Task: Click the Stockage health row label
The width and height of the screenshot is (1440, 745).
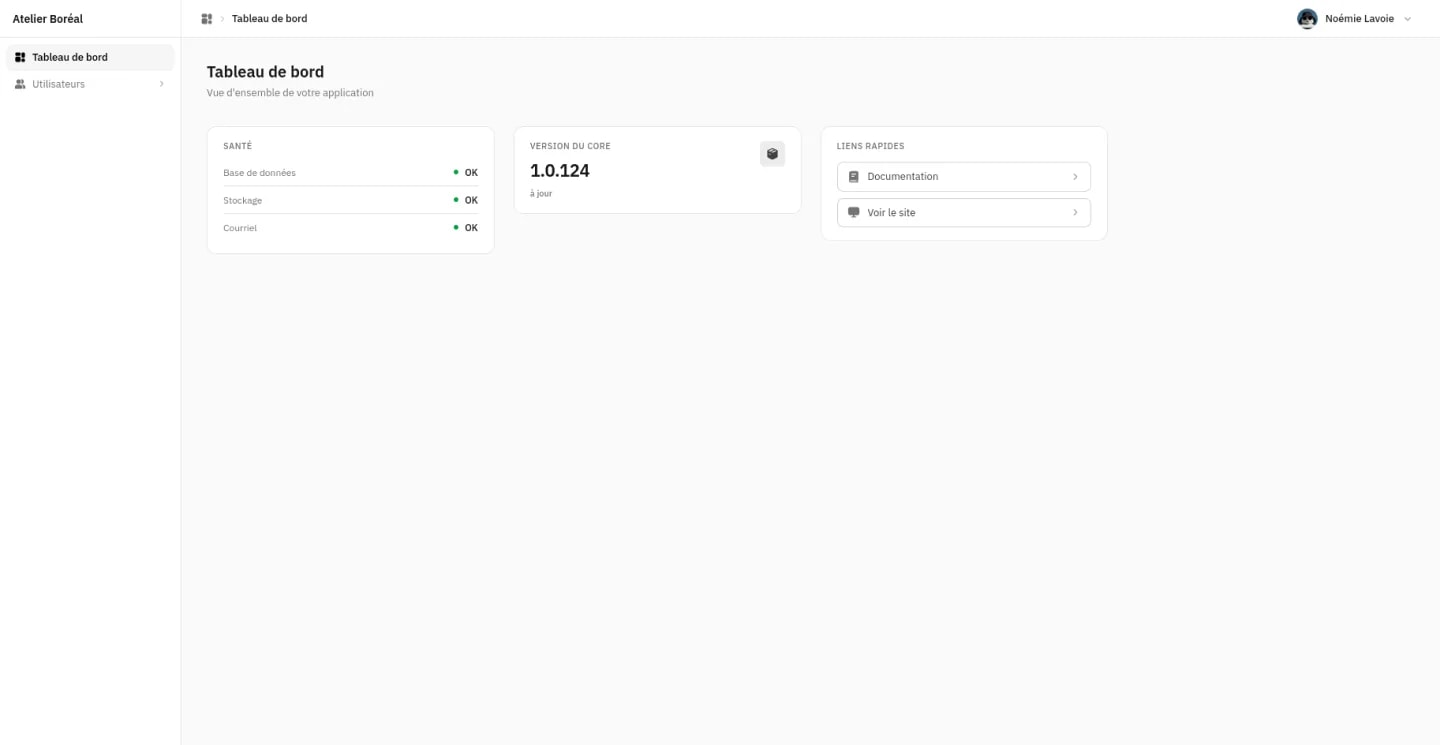Action: point(243,201)
